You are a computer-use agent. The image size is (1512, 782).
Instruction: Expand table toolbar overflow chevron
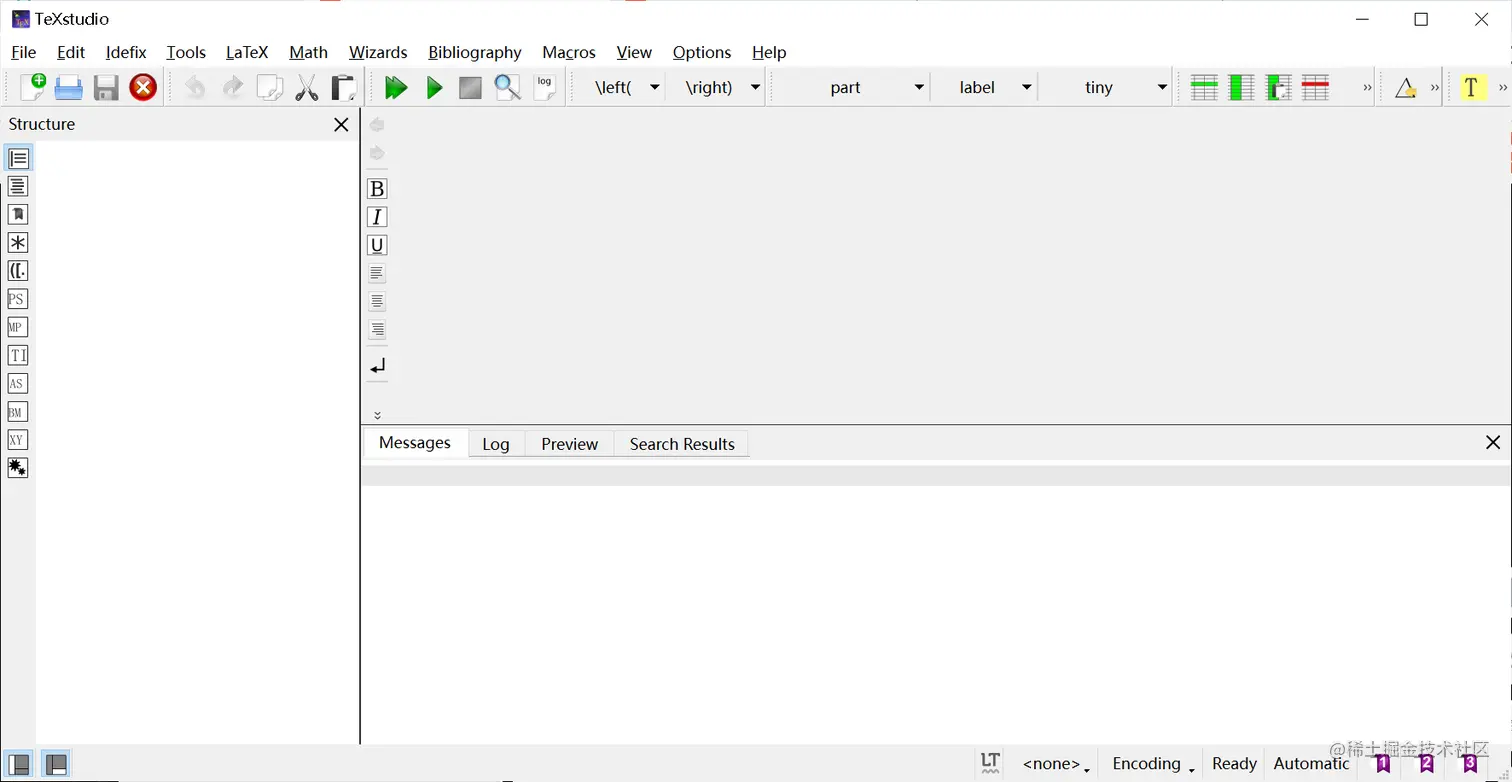(x=1367, y=88)
